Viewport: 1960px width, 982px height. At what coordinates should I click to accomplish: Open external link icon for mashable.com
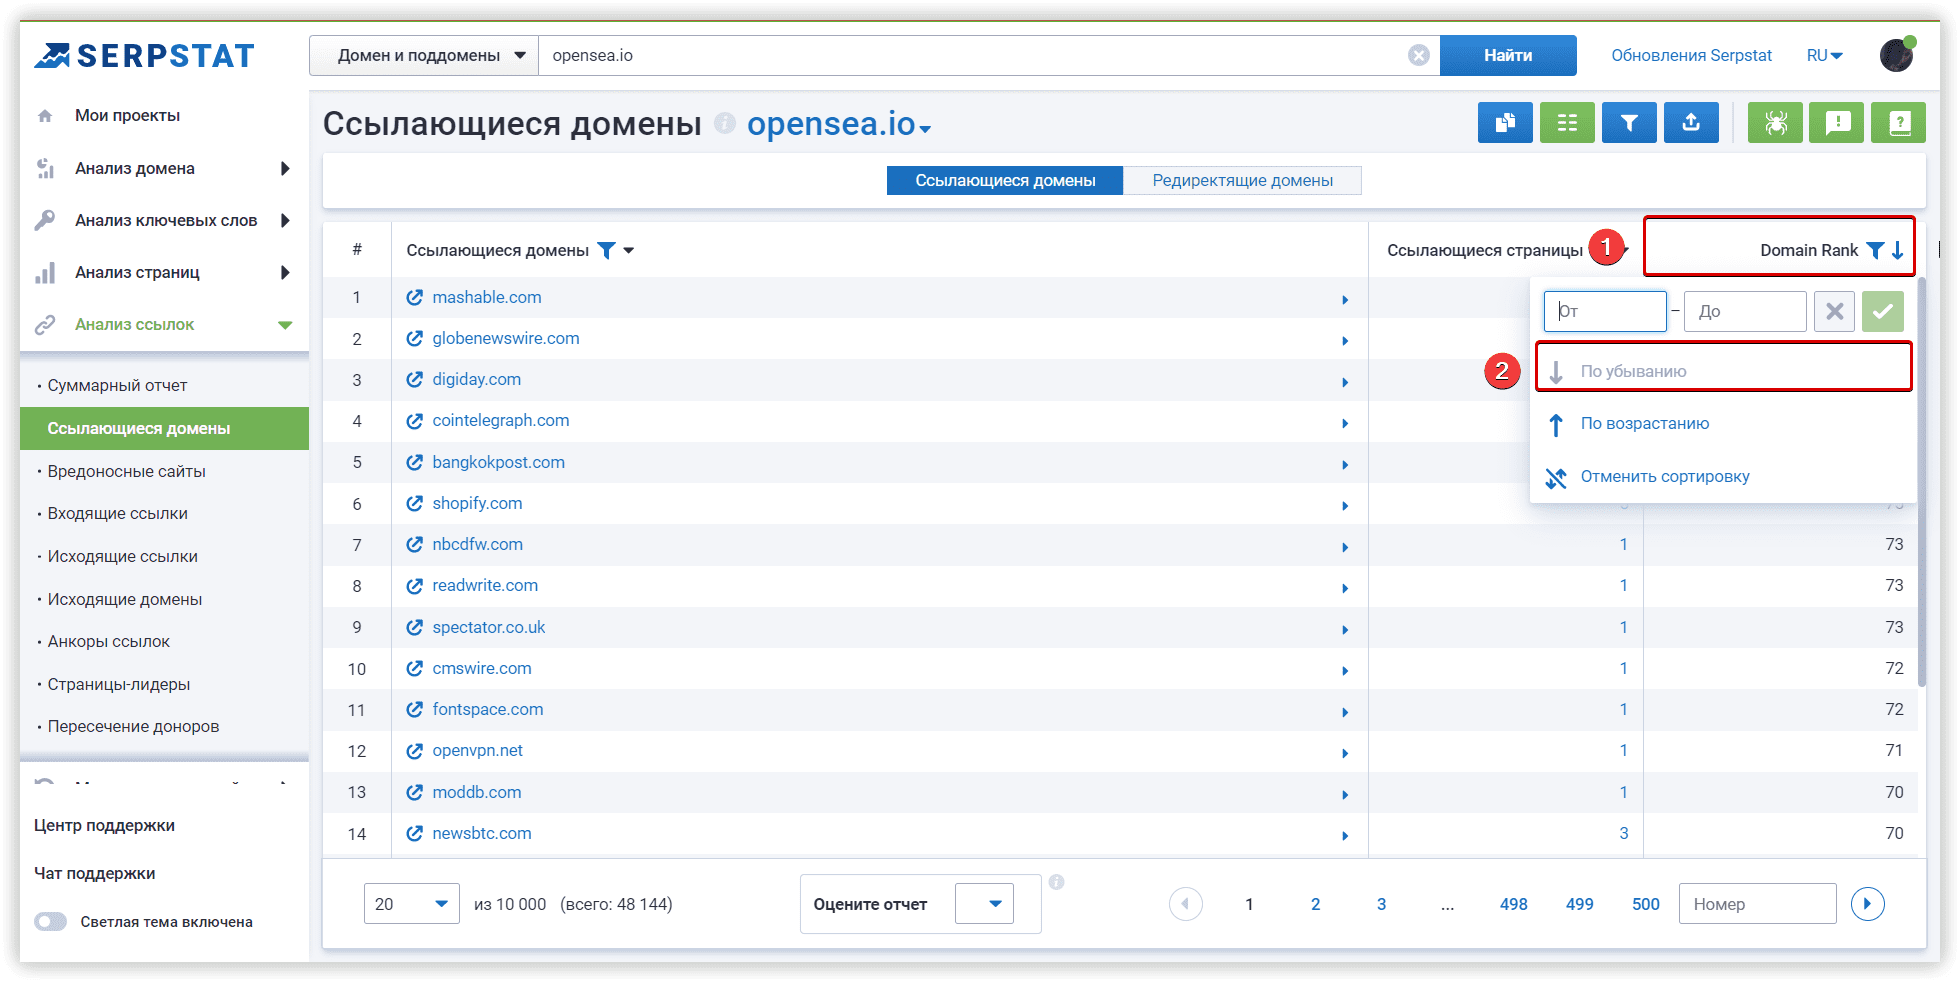414,297
